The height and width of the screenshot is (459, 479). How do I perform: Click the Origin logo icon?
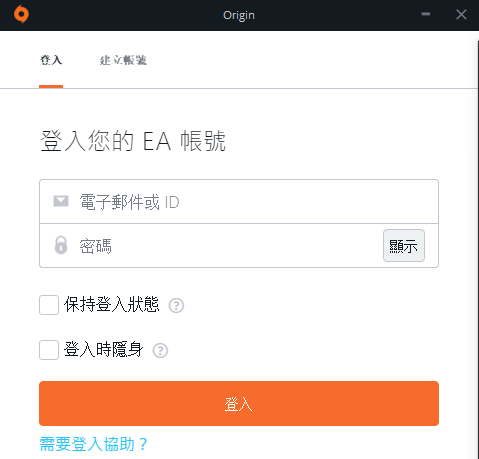pyautogui.click(x=21, y=14)
